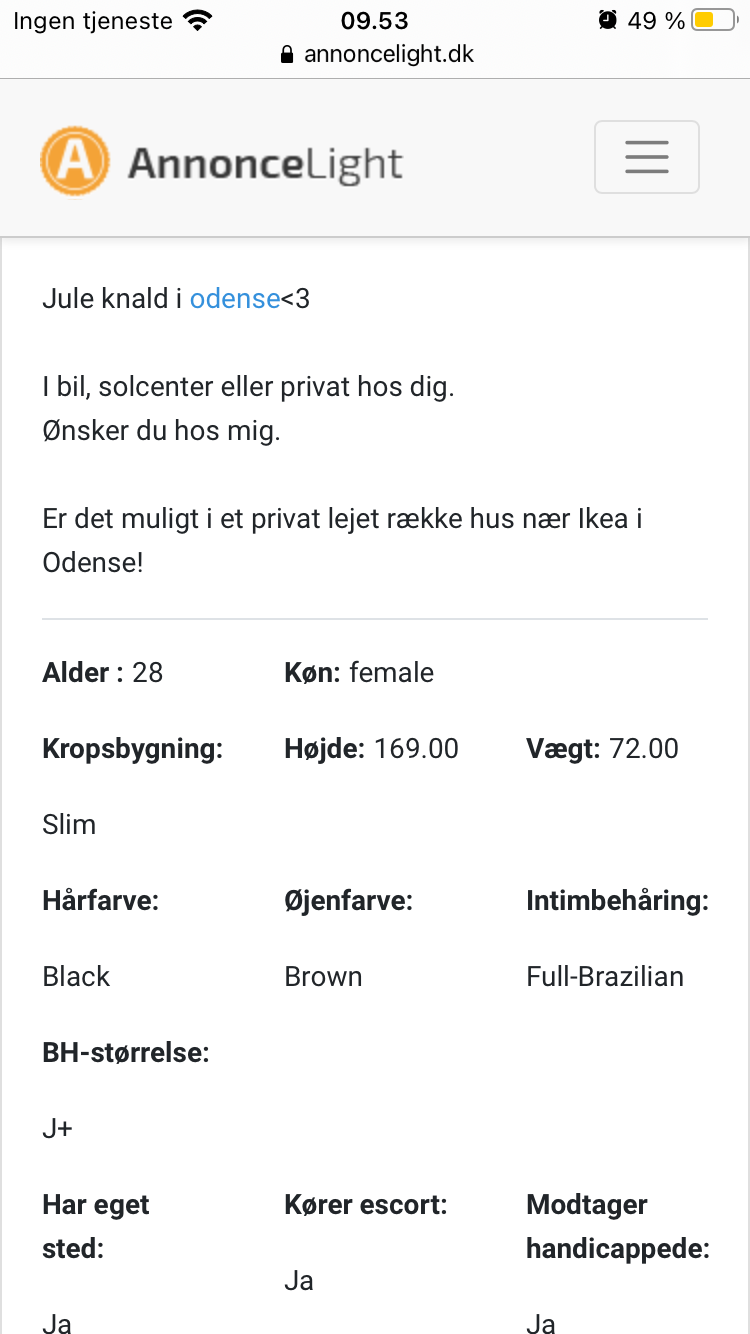Screen dimensions: 750x1334
Task: Click the 'Hårfarve:' label
Action: pos(101,900)
